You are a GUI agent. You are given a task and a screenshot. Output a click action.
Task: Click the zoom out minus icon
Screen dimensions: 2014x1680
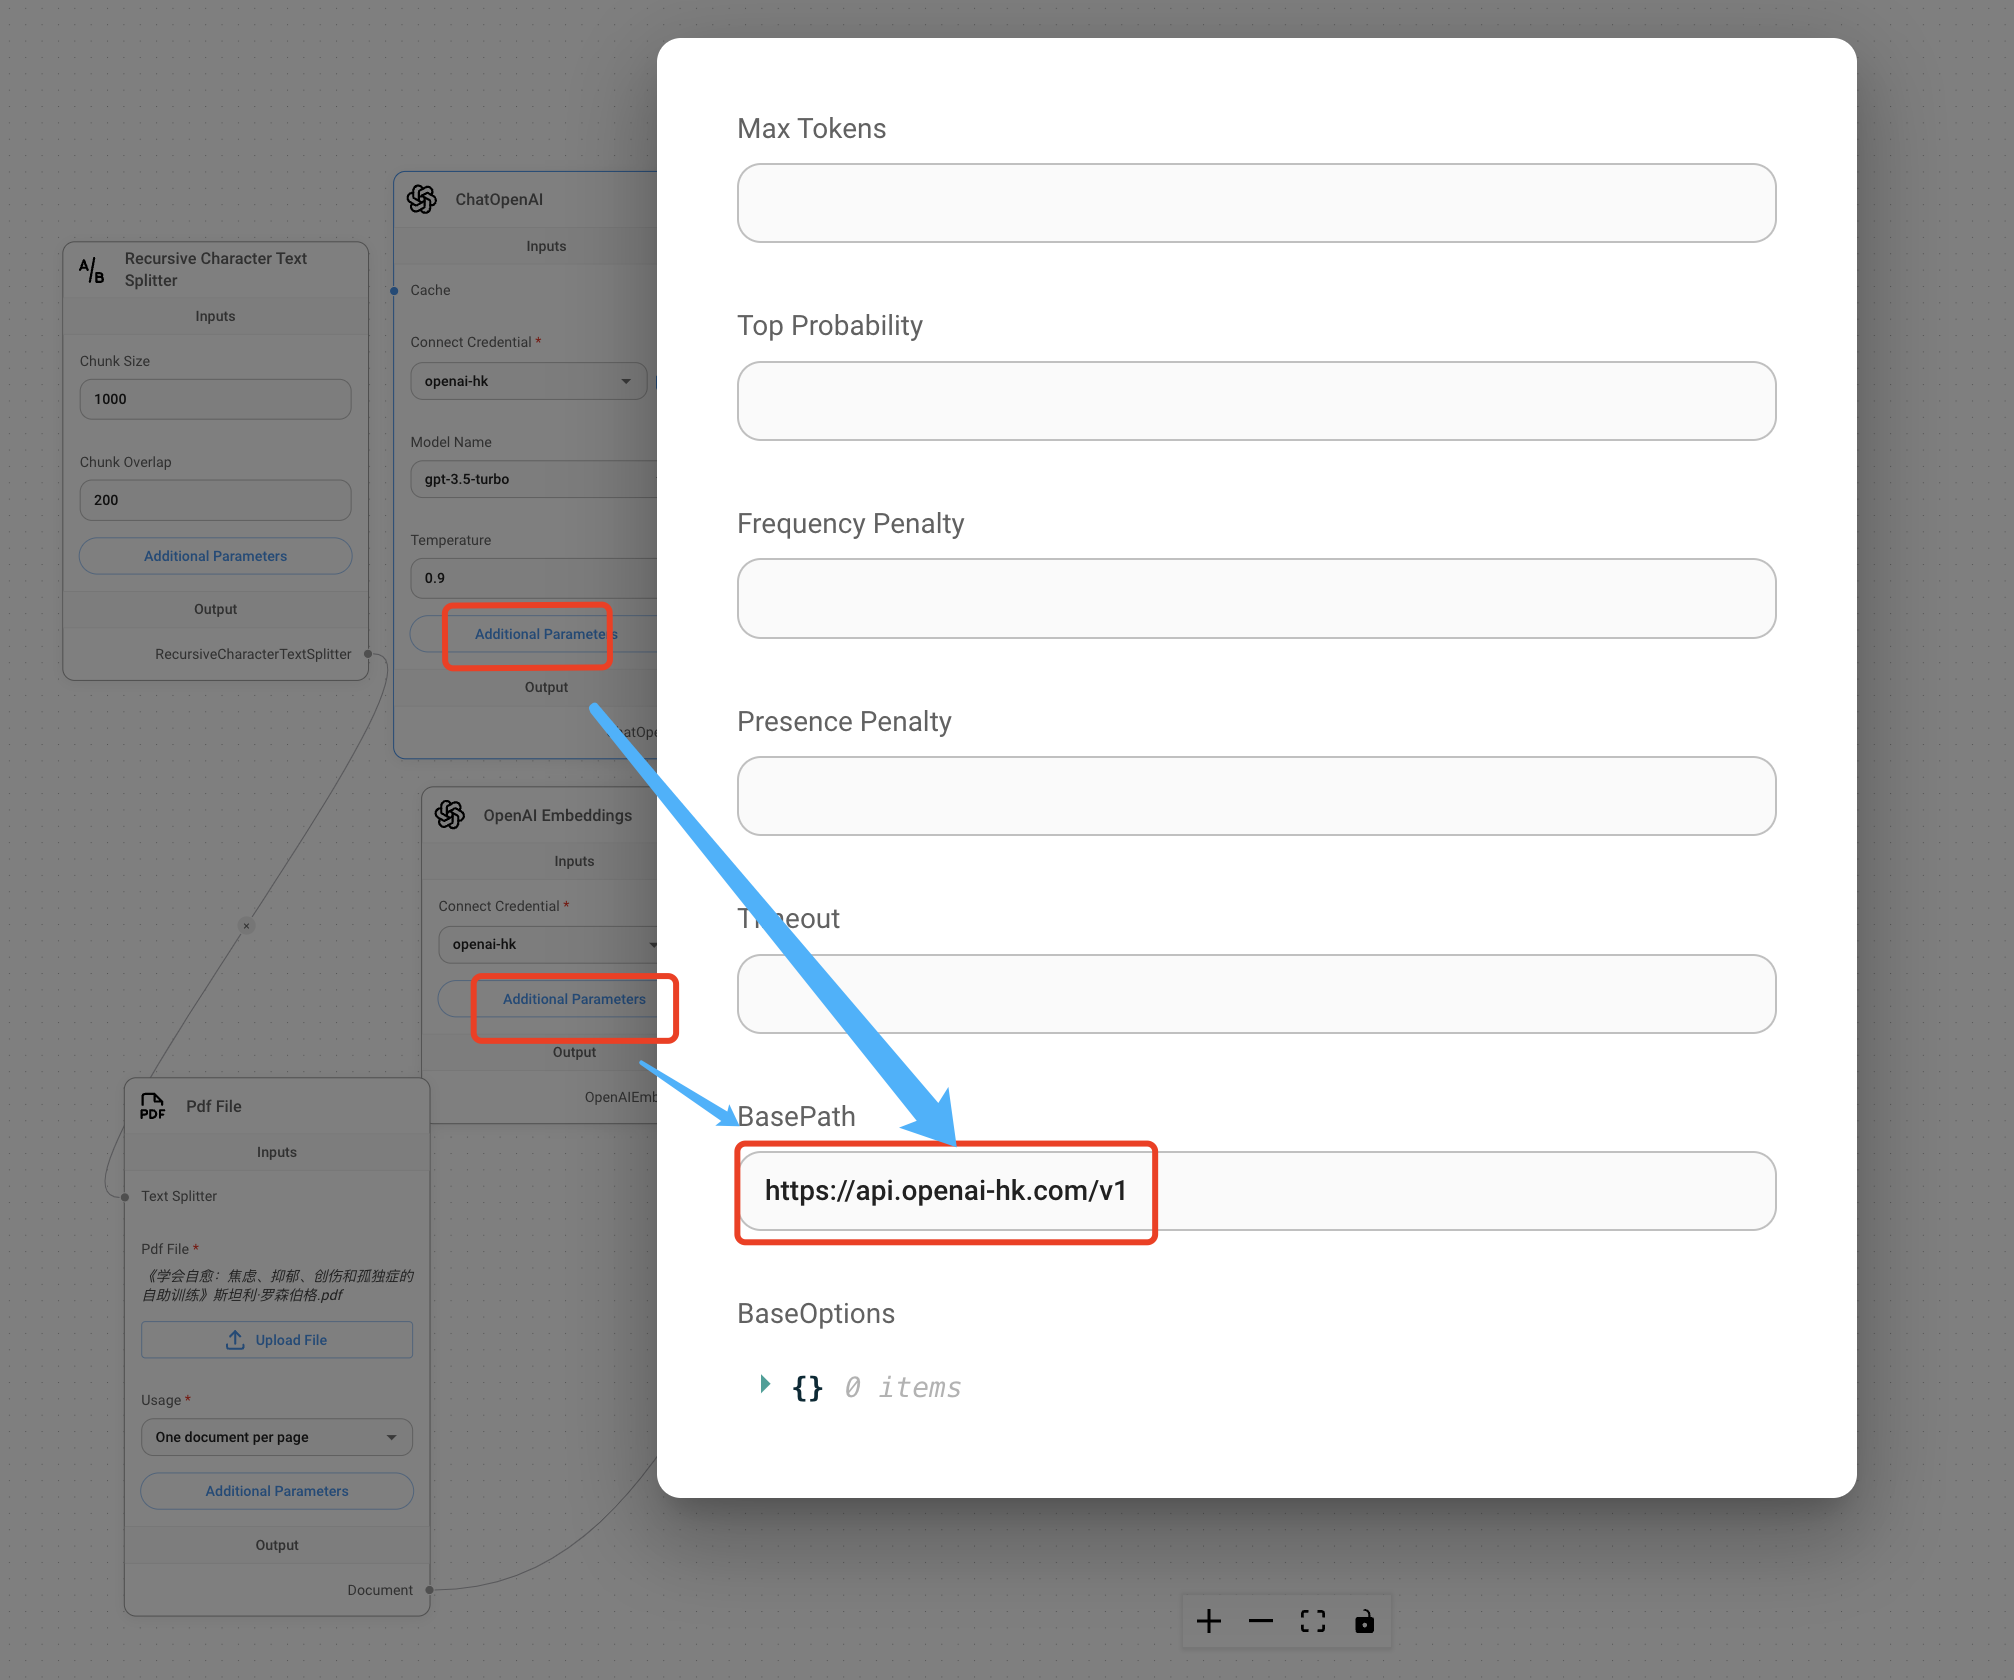tap(1260, 1621)
